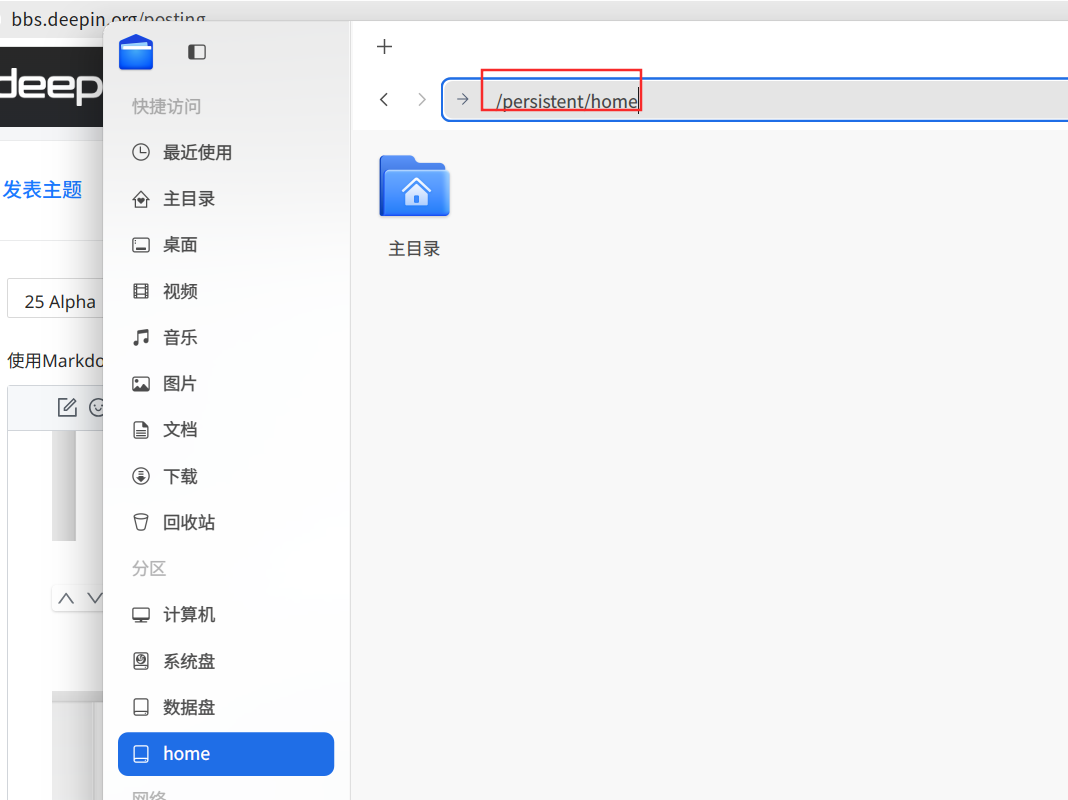
Task: Click the clock icon beside 最近使用
Action: (141, 153)
